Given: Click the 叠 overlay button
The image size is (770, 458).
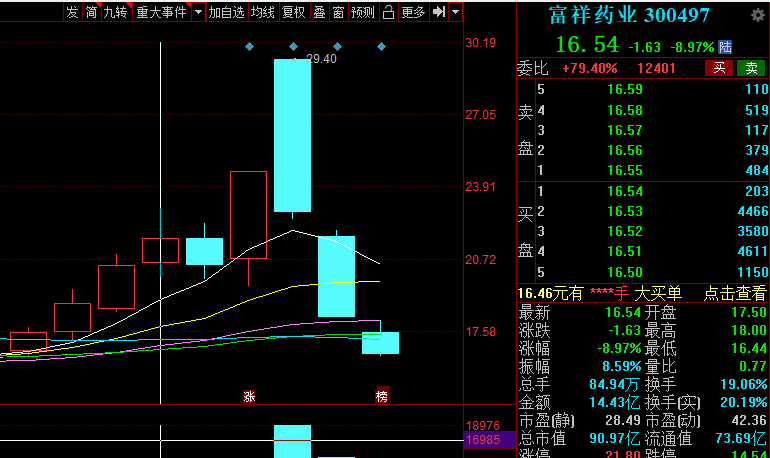Looking at the screenshot, I should (320, 12).
